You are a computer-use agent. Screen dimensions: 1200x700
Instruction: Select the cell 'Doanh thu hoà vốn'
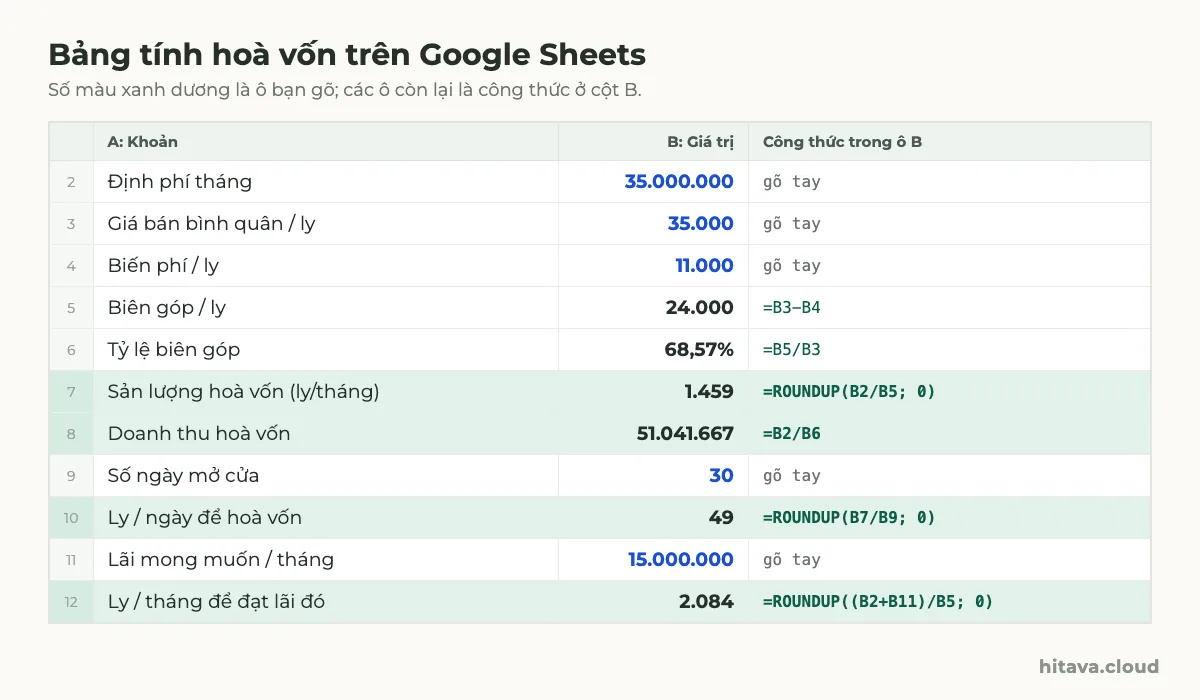tap(326, 434)
